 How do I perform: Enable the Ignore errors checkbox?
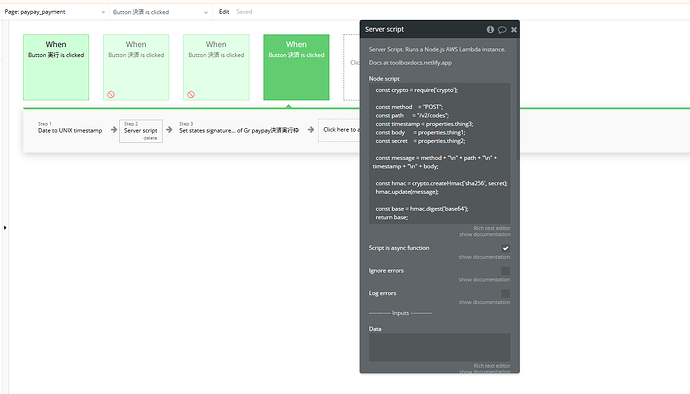(506, 271)
